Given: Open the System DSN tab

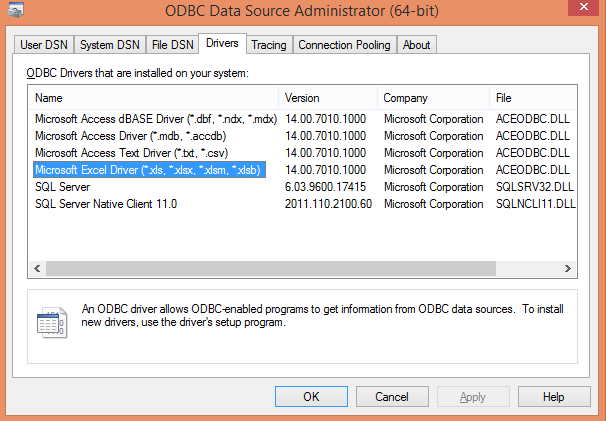Looking at the screenshot, I should click(x=109, y=45).
